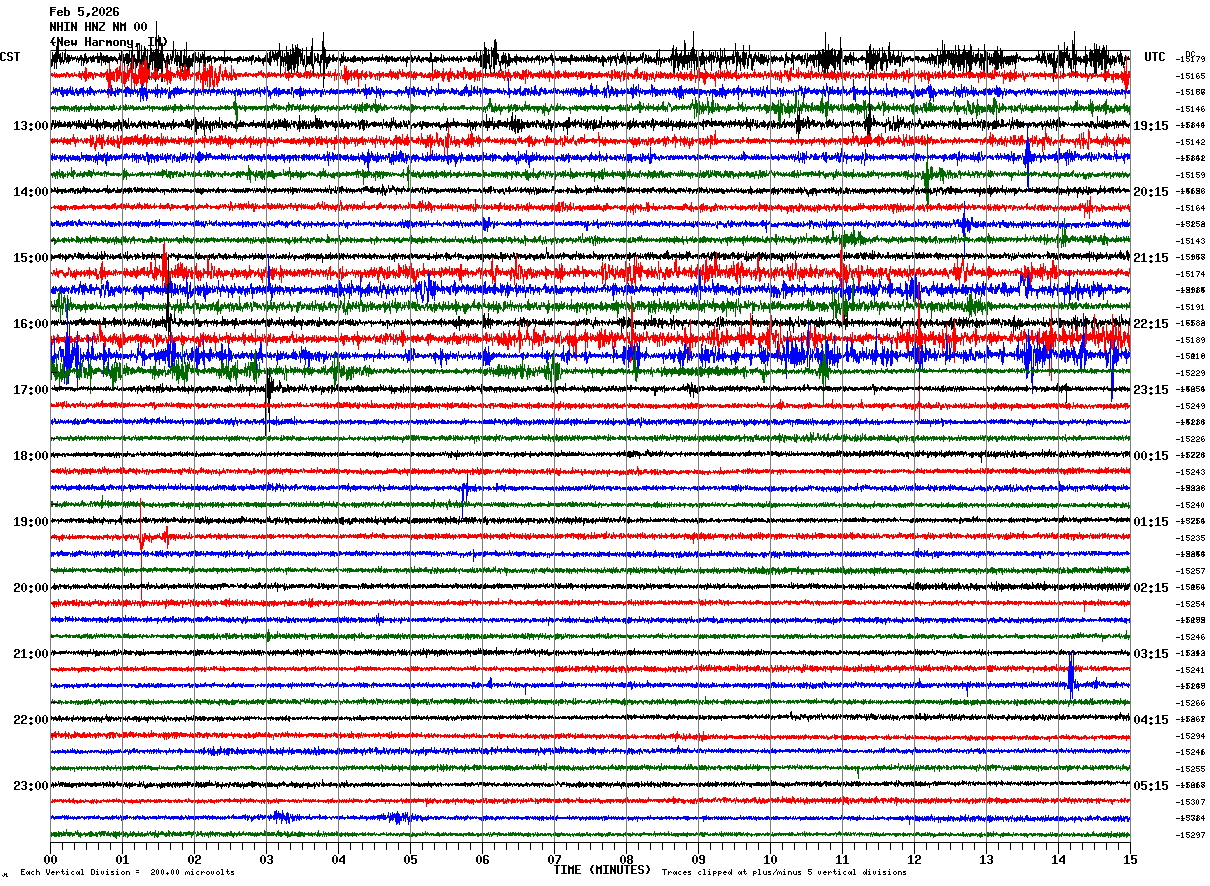Click the 19:15 UTC time label
The width and height of the screenshot is (1210, 886).
[1151, 126]
